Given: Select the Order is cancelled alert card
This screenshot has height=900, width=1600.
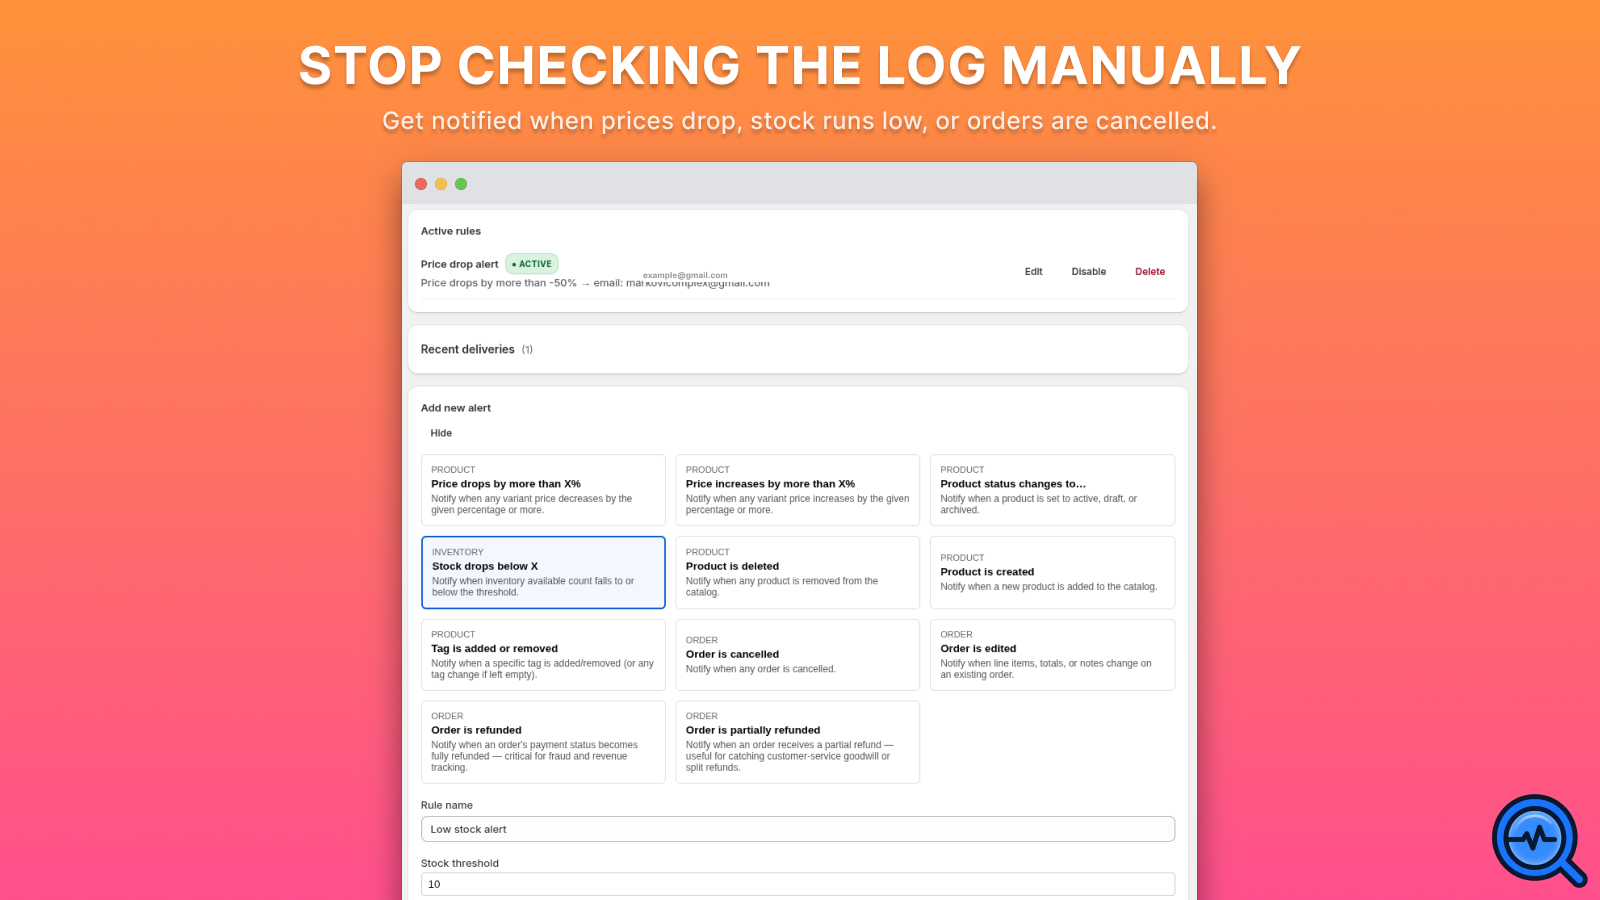Looking at the screenshot, I should pos(798,655).
